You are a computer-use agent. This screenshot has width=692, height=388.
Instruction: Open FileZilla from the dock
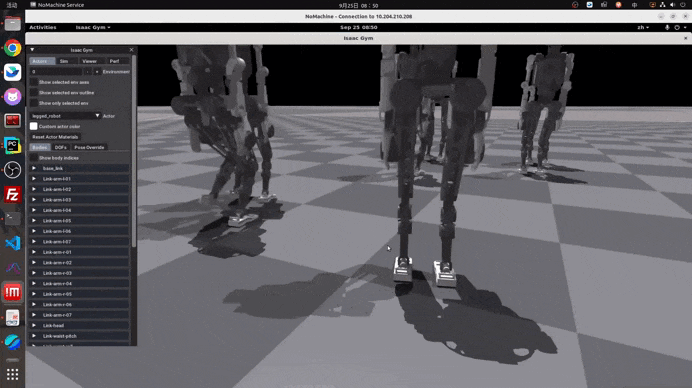(x=12, y=194)
